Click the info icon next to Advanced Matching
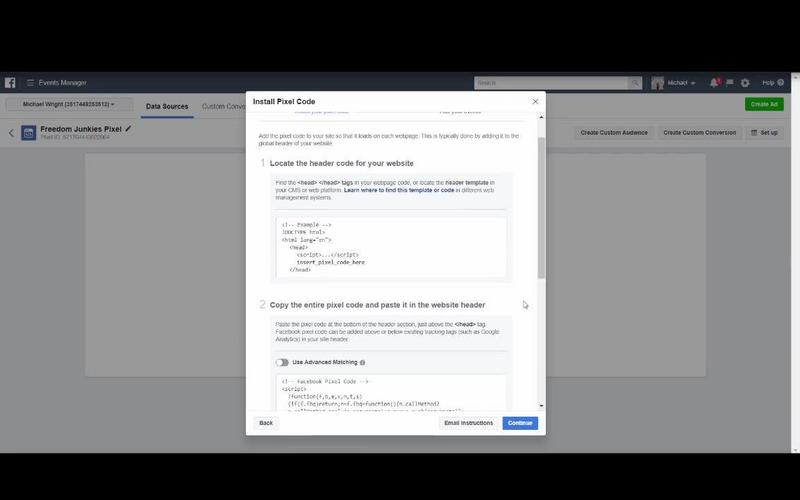This screenshot has height=500, width=800. pos(362,363)
